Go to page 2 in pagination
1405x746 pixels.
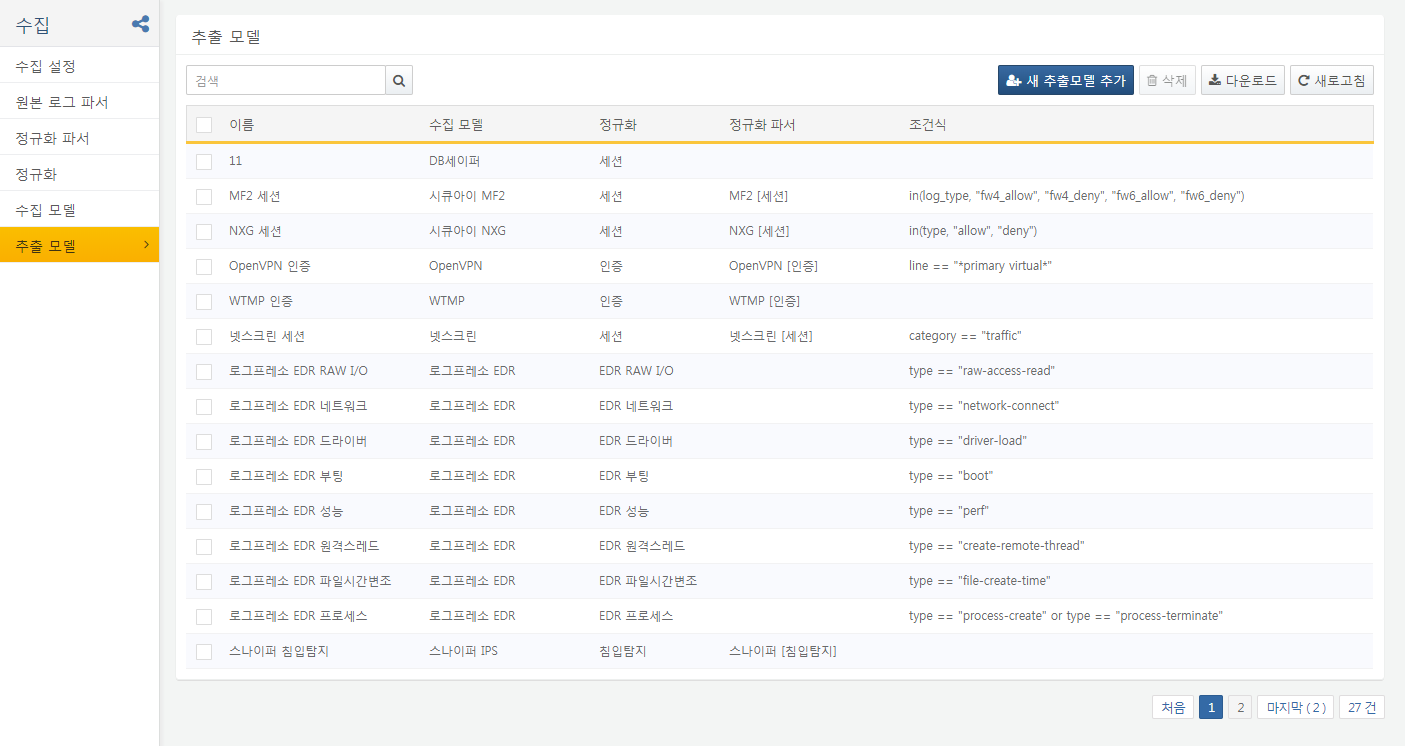1240,707
